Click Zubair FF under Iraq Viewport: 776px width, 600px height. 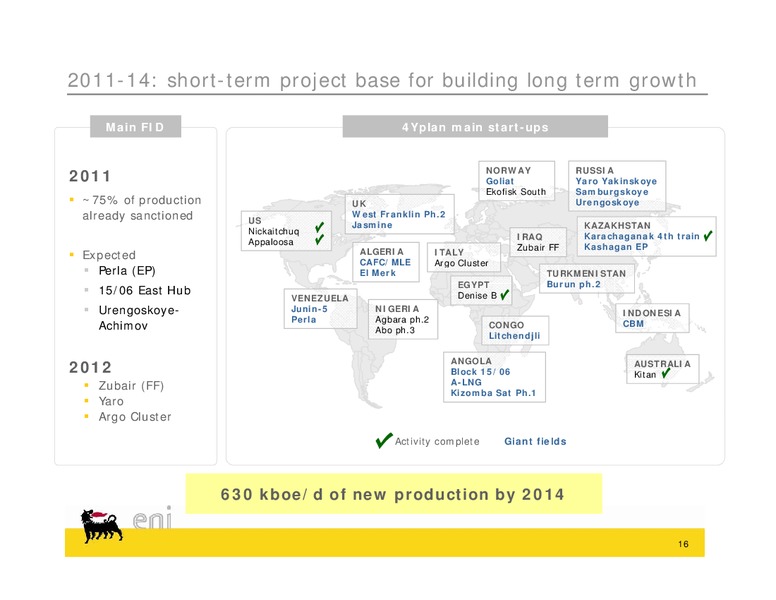pos(538,248)
